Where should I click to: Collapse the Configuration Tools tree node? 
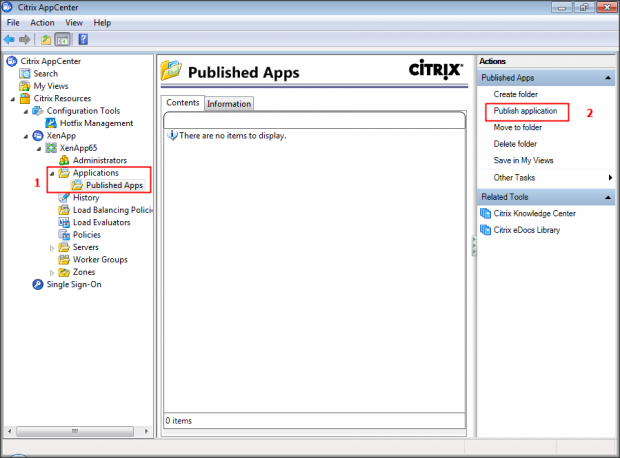click(x=26, y=112)
